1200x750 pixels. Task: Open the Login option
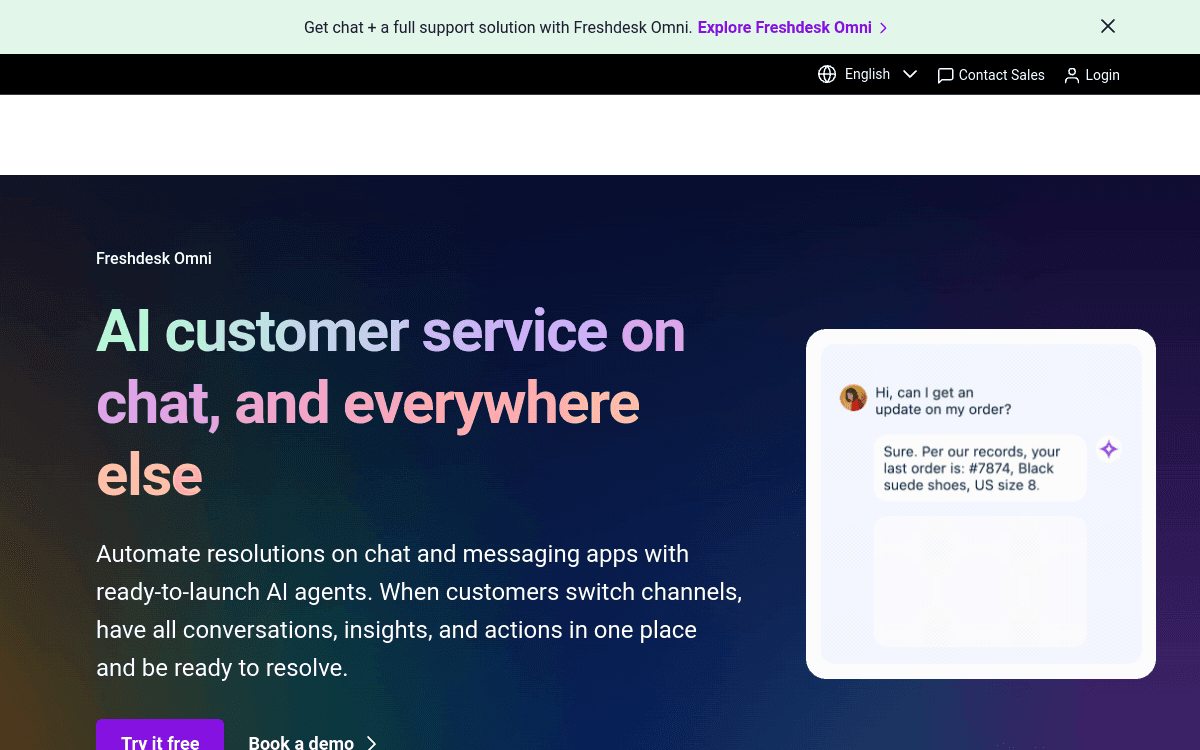[x=1102, y=74]
